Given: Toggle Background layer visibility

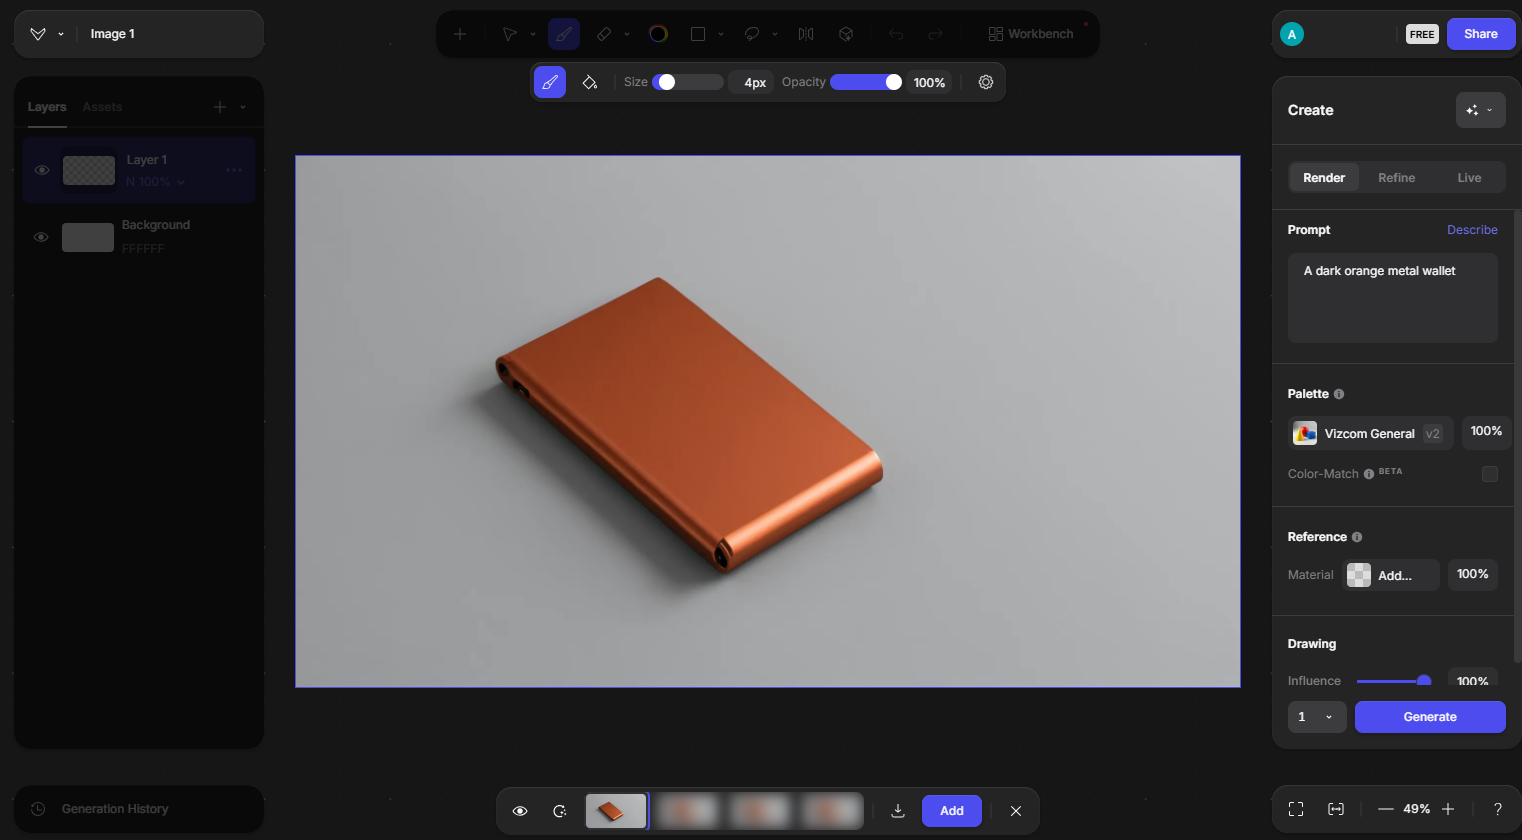Looking at the screenshot, I should 41,237.
